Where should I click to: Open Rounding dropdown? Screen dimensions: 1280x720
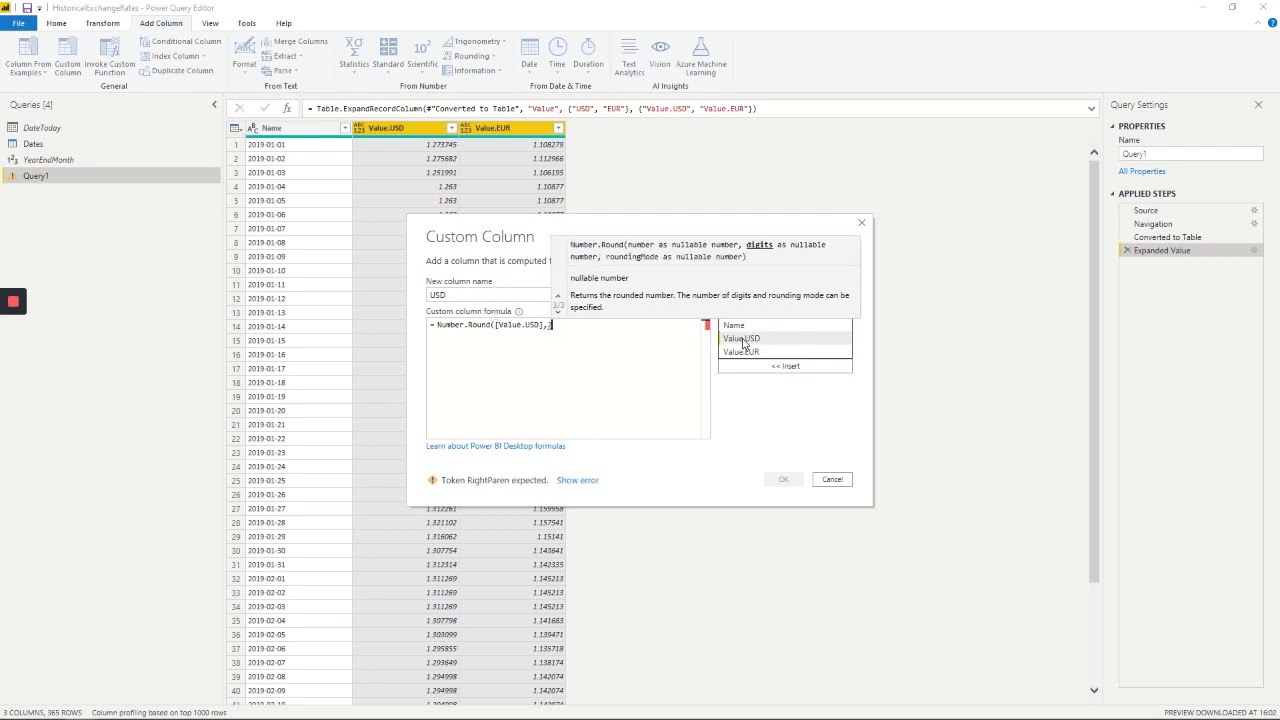point(471,57)
